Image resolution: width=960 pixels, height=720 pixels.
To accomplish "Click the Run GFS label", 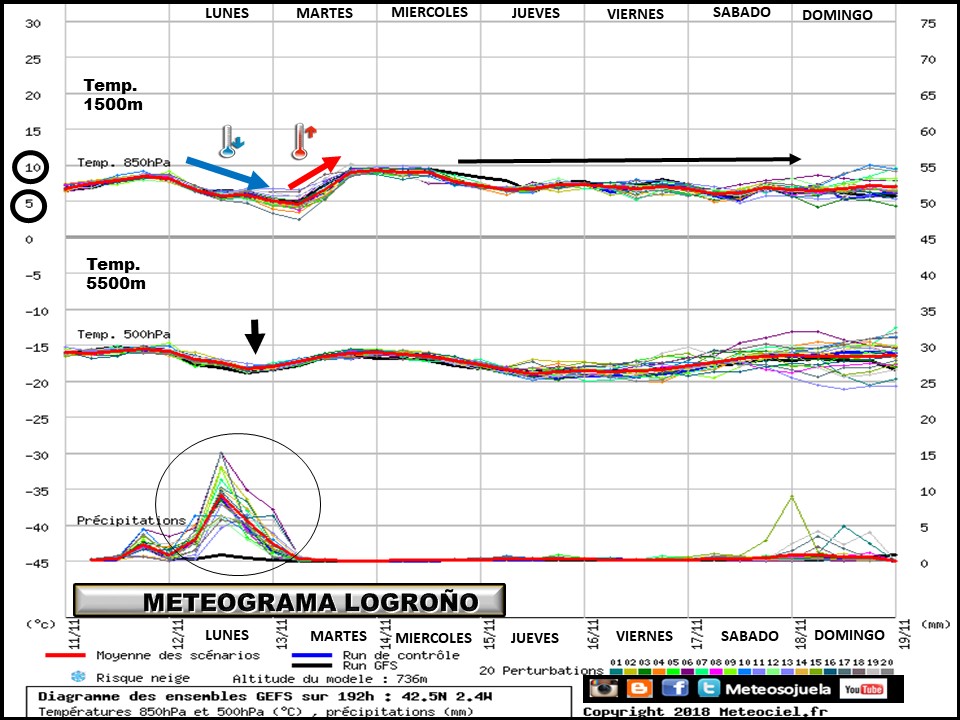I will (x=370, y=666).
